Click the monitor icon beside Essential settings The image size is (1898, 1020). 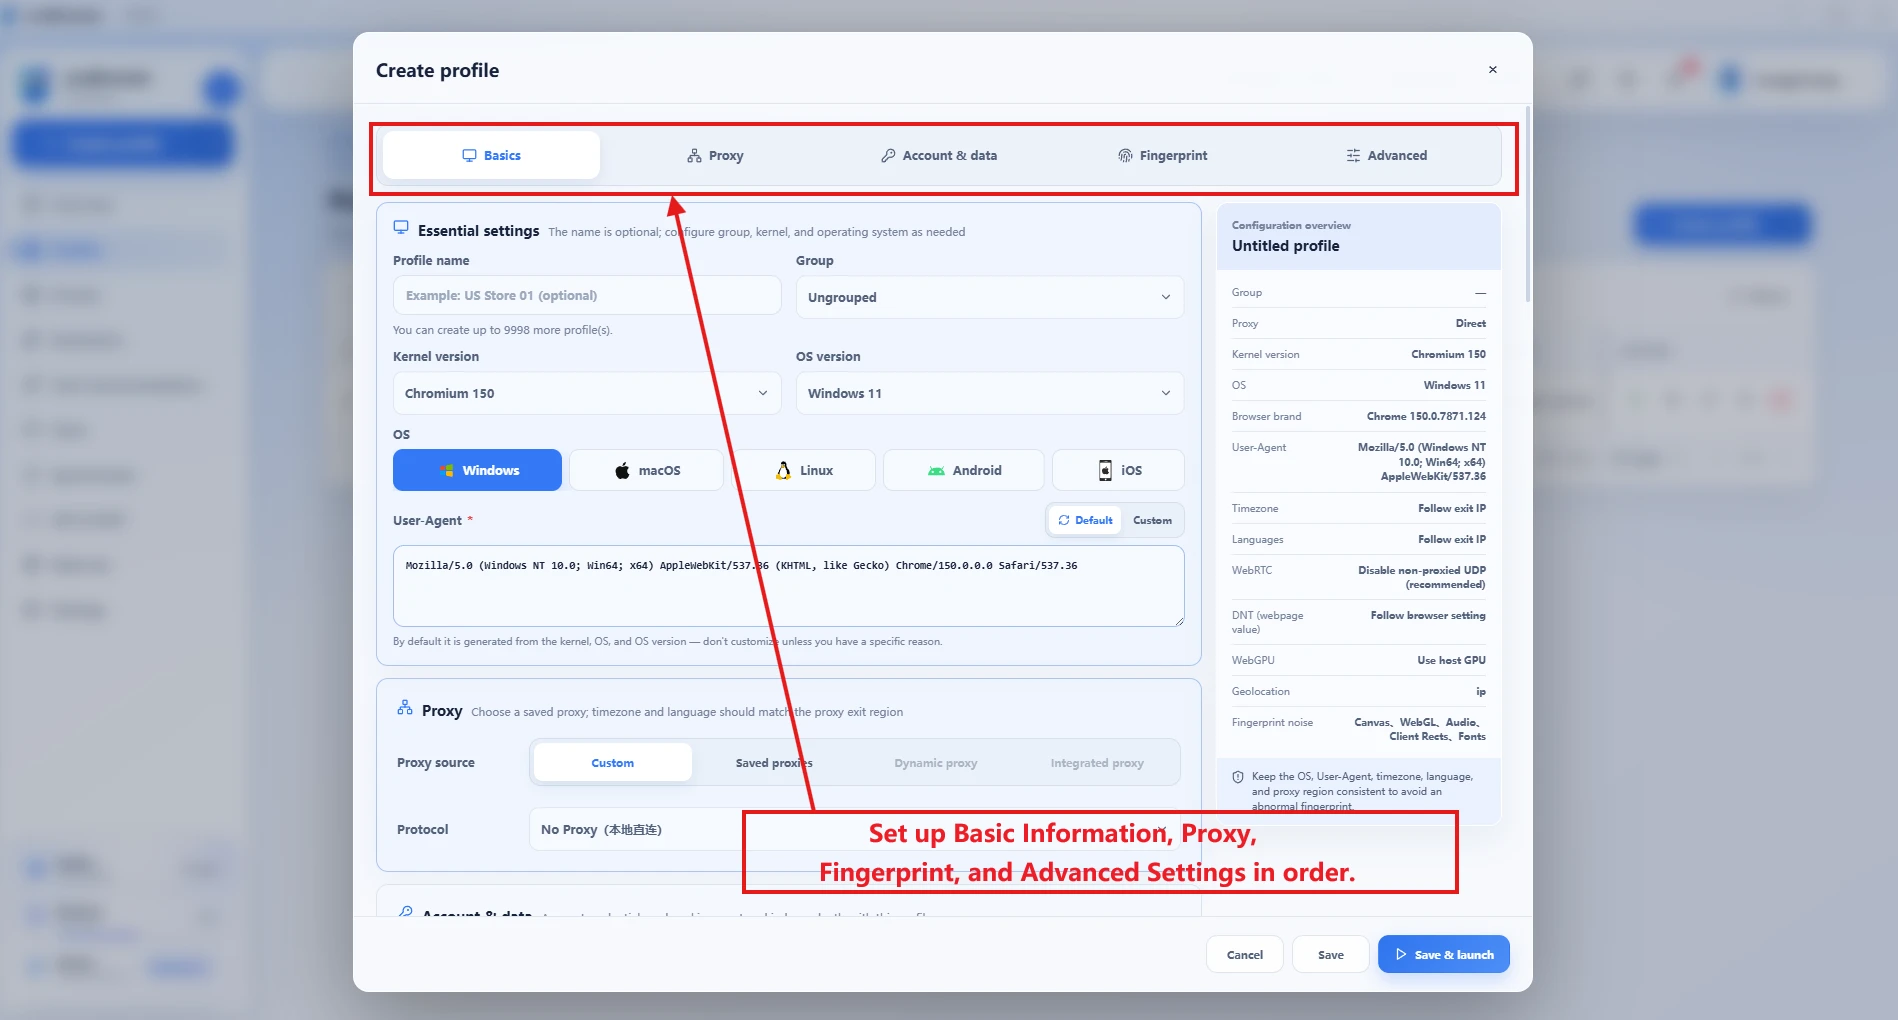(401, 228)
